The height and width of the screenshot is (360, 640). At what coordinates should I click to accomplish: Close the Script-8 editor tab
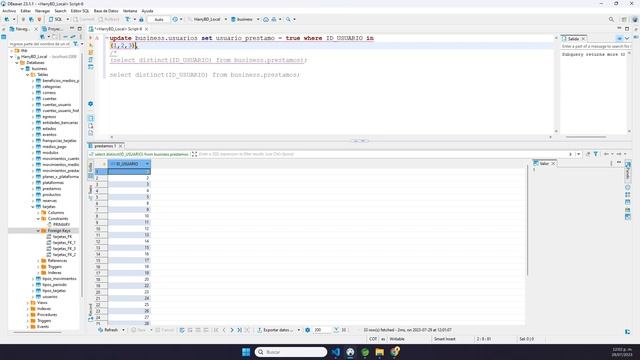click(x=146, y=29)
